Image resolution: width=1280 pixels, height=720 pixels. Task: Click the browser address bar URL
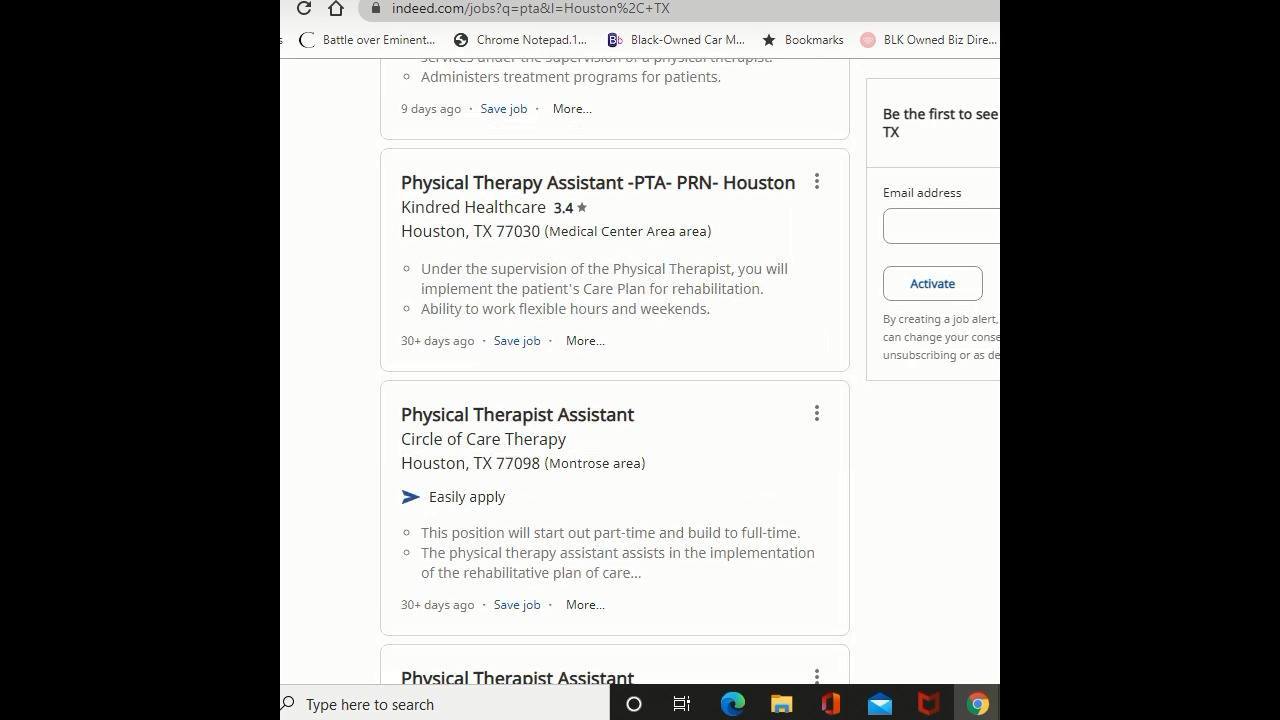pyautogui.click(x=531, y=8)
